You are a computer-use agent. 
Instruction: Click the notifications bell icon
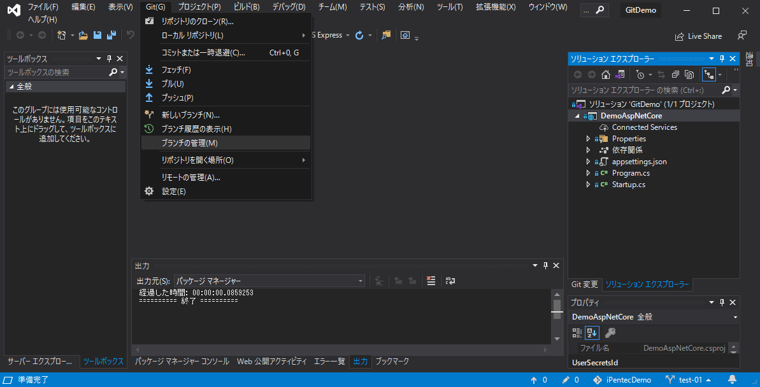[732, 380]
